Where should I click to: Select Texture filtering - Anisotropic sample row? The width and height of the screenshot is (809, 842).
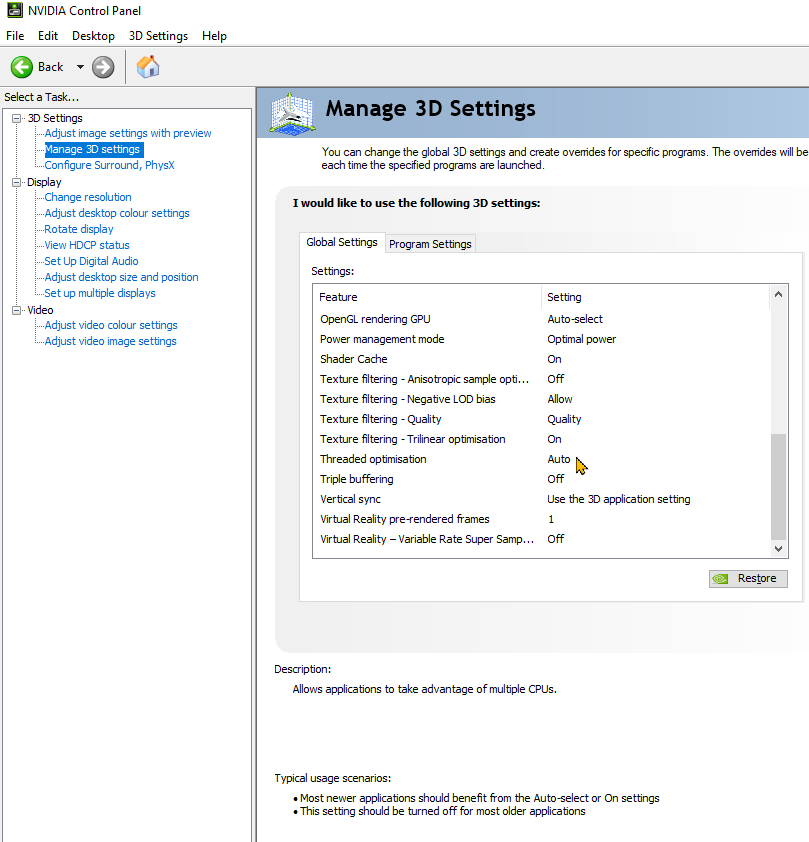pos(541,379)
